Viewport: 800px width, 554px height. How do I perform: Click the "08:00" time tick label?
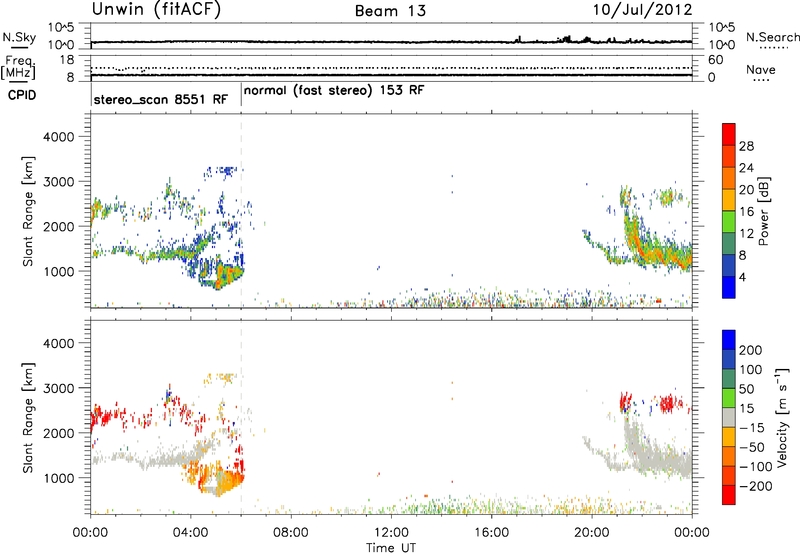click(291, 533)
